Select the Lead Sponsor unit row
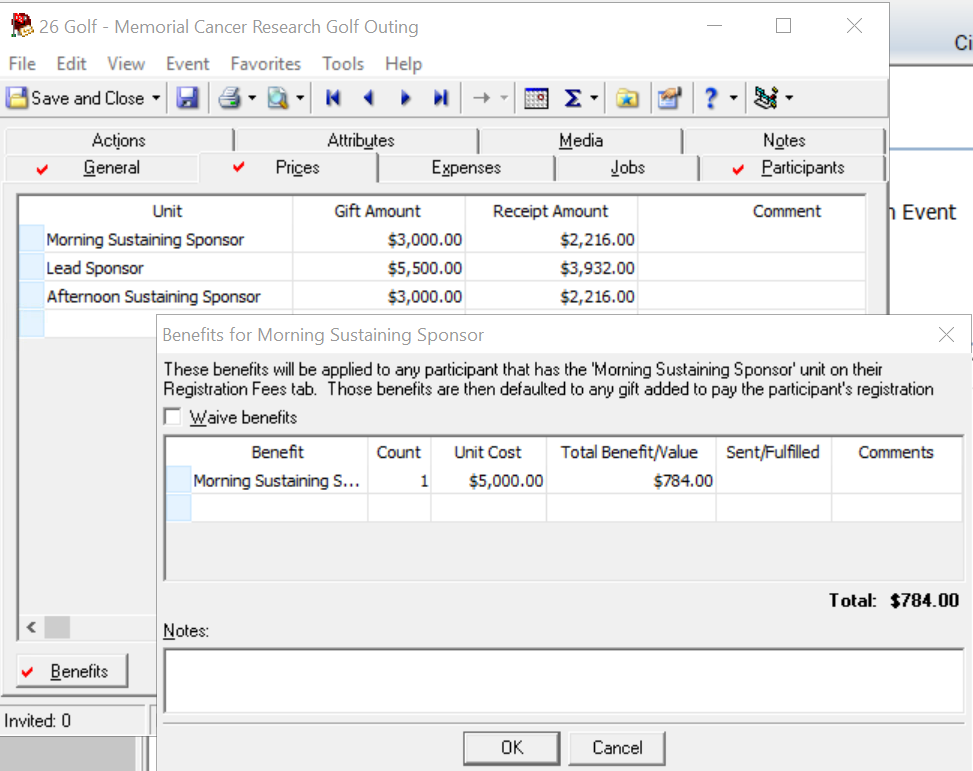This screenshot has height=771, width=973. click(x=442, y=268)
